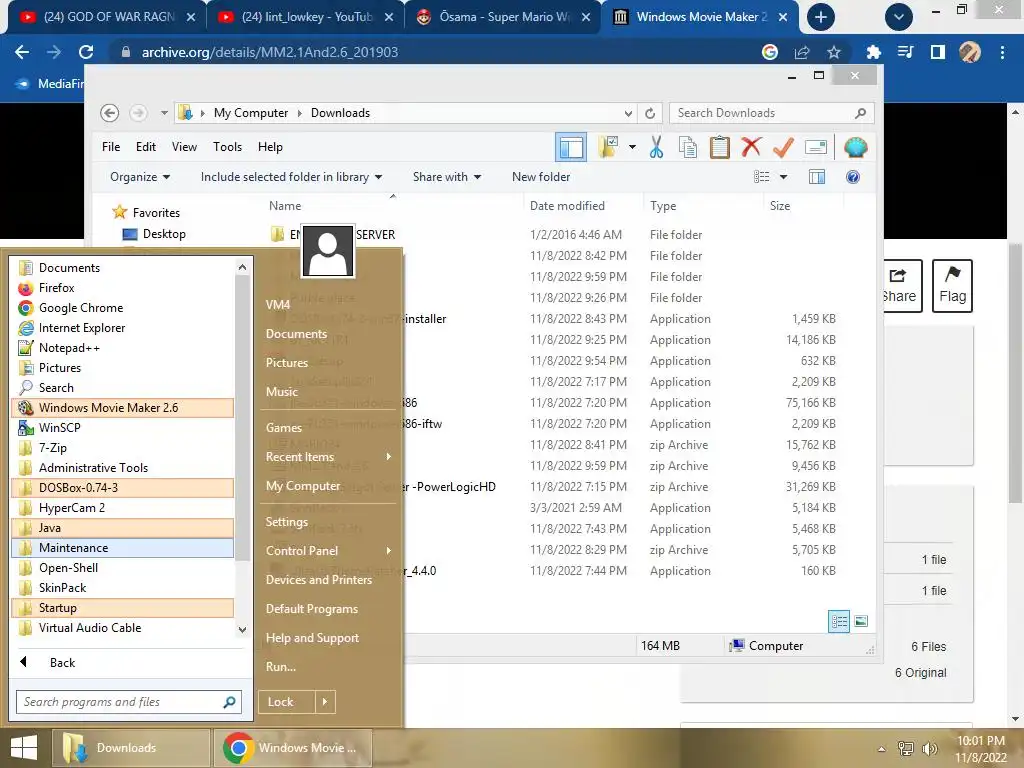1024x768 pixels.
Task: Expand the Share with dropdown
Action: pyautogui.click(x=447, y=177)
